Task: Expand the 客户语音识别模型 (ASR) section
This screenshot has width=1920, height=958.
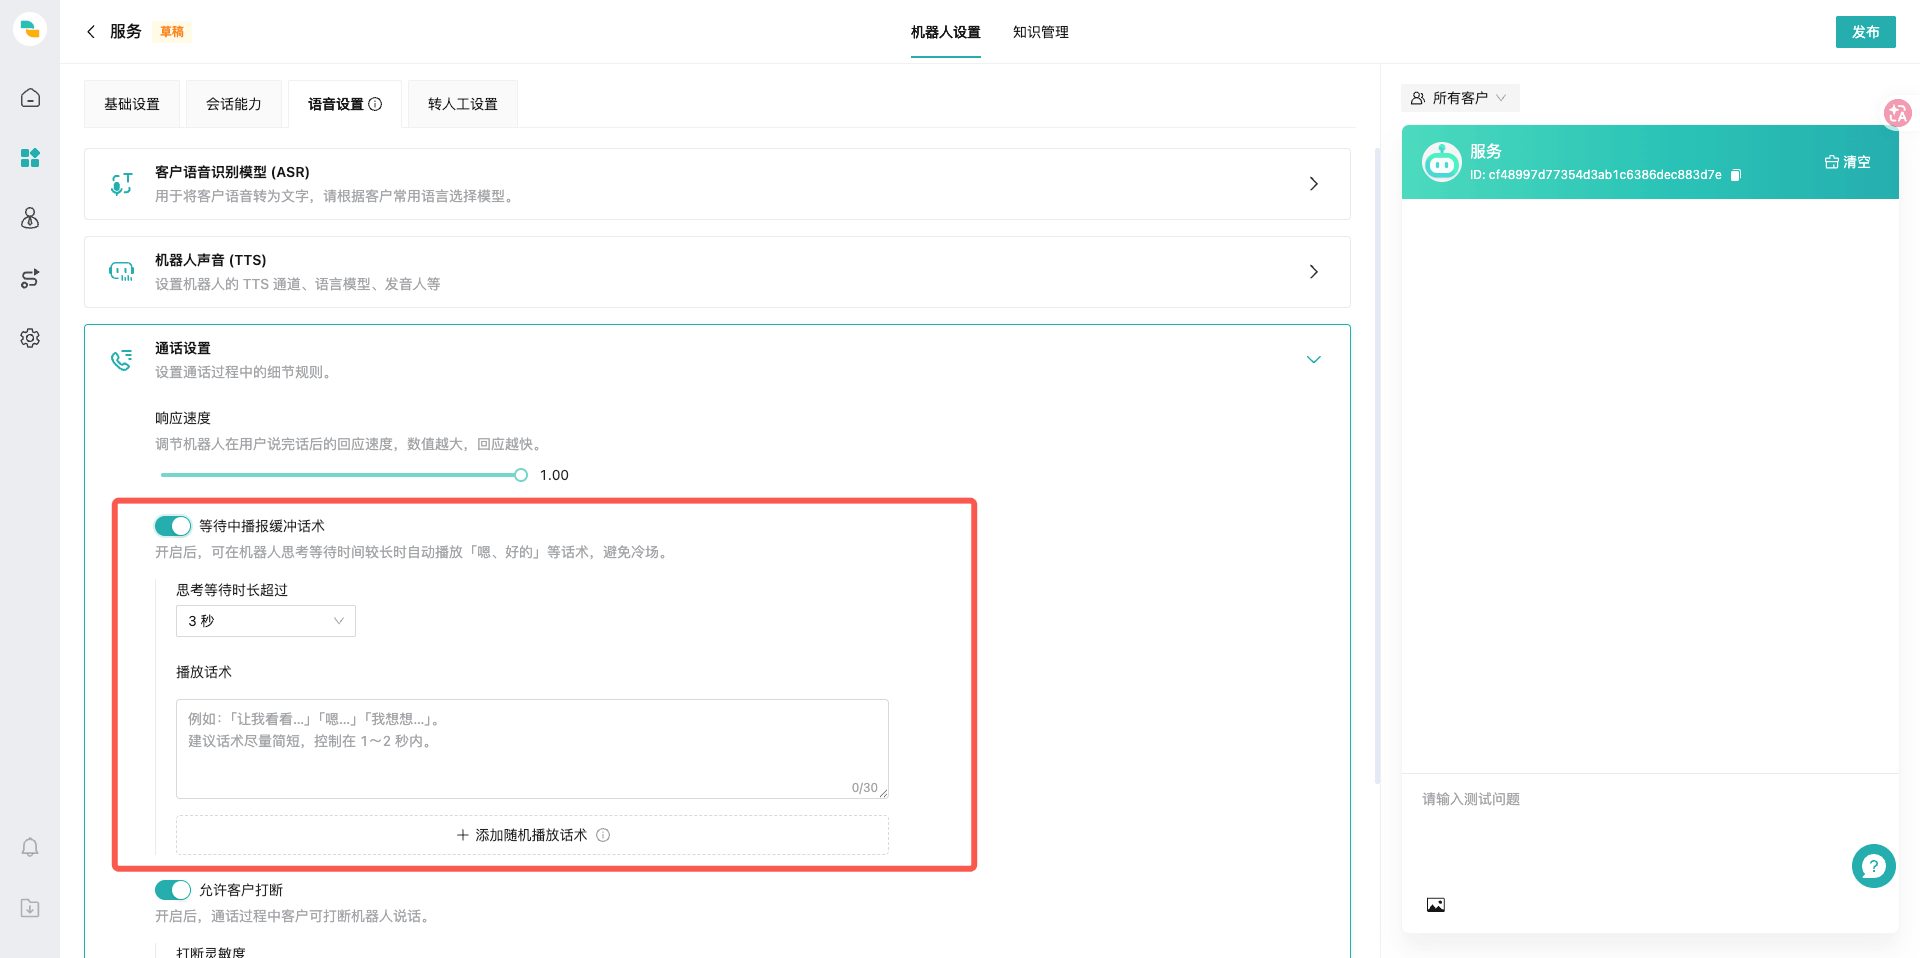Action: (717, 184)
